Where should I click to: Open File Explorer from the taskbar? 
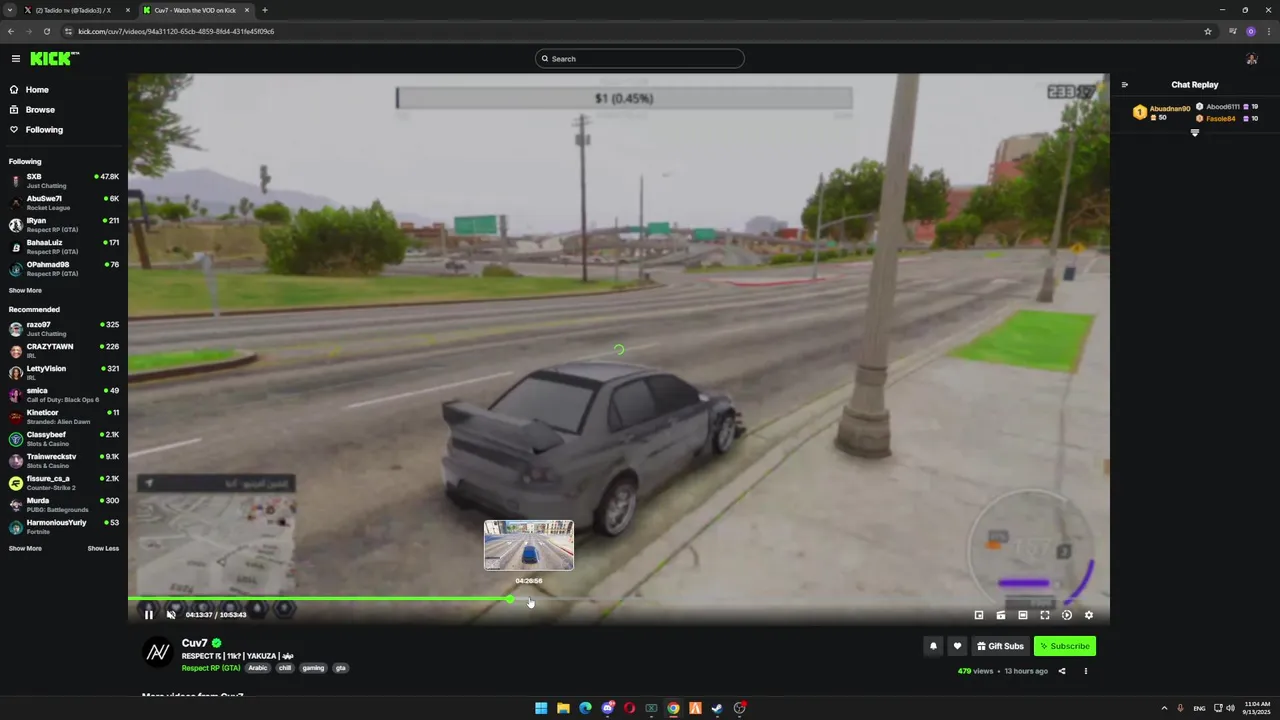[563, 708]
